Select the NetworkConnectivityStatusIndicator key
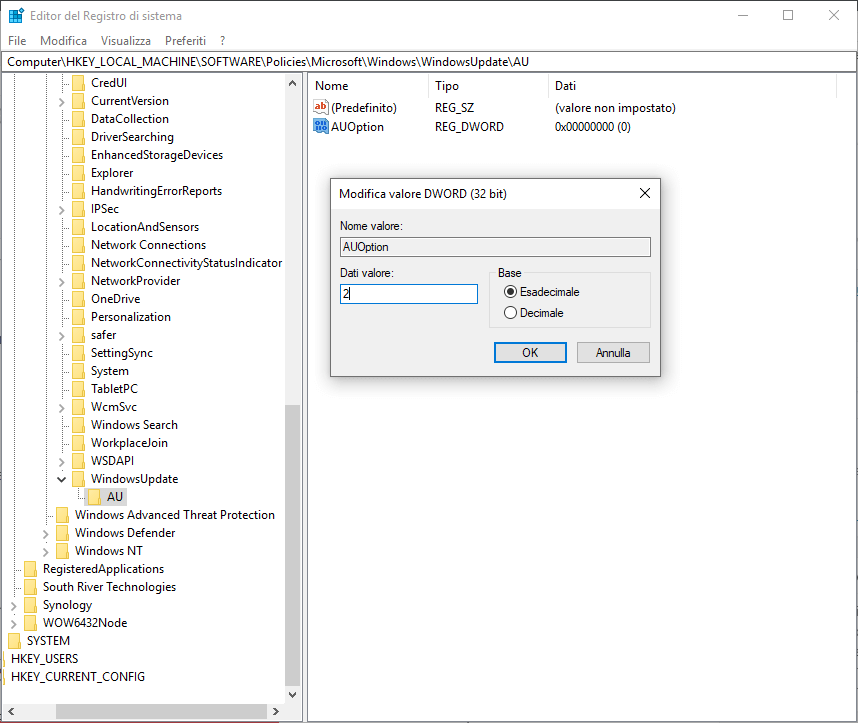Viewport: 858px width, 723px height. (x=186, y=263)
